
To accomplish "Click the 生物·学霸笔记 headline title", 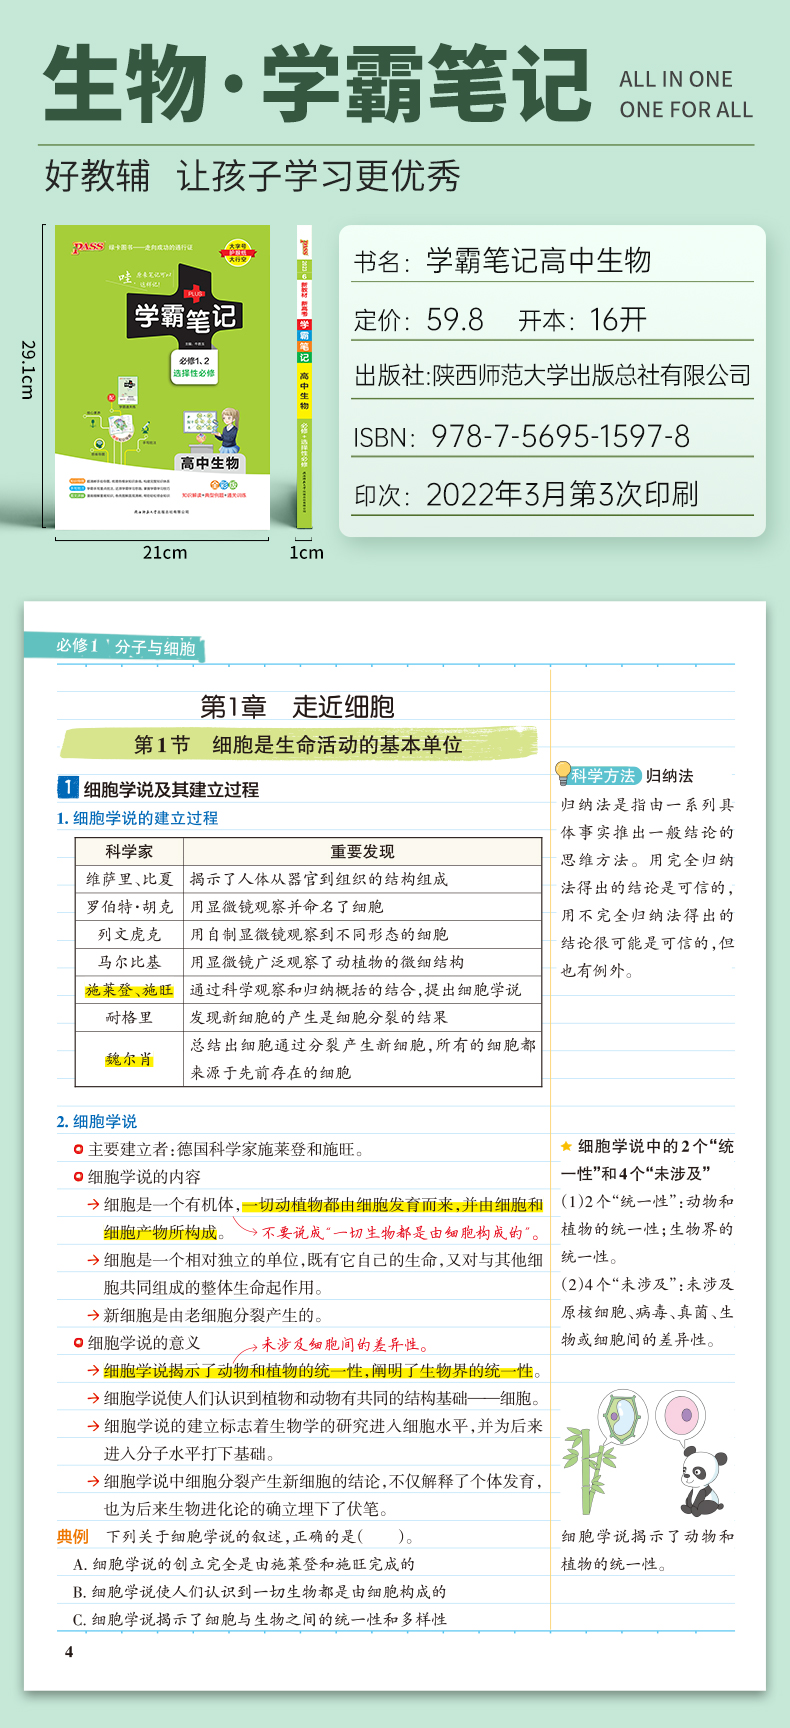I will point(317,85).
